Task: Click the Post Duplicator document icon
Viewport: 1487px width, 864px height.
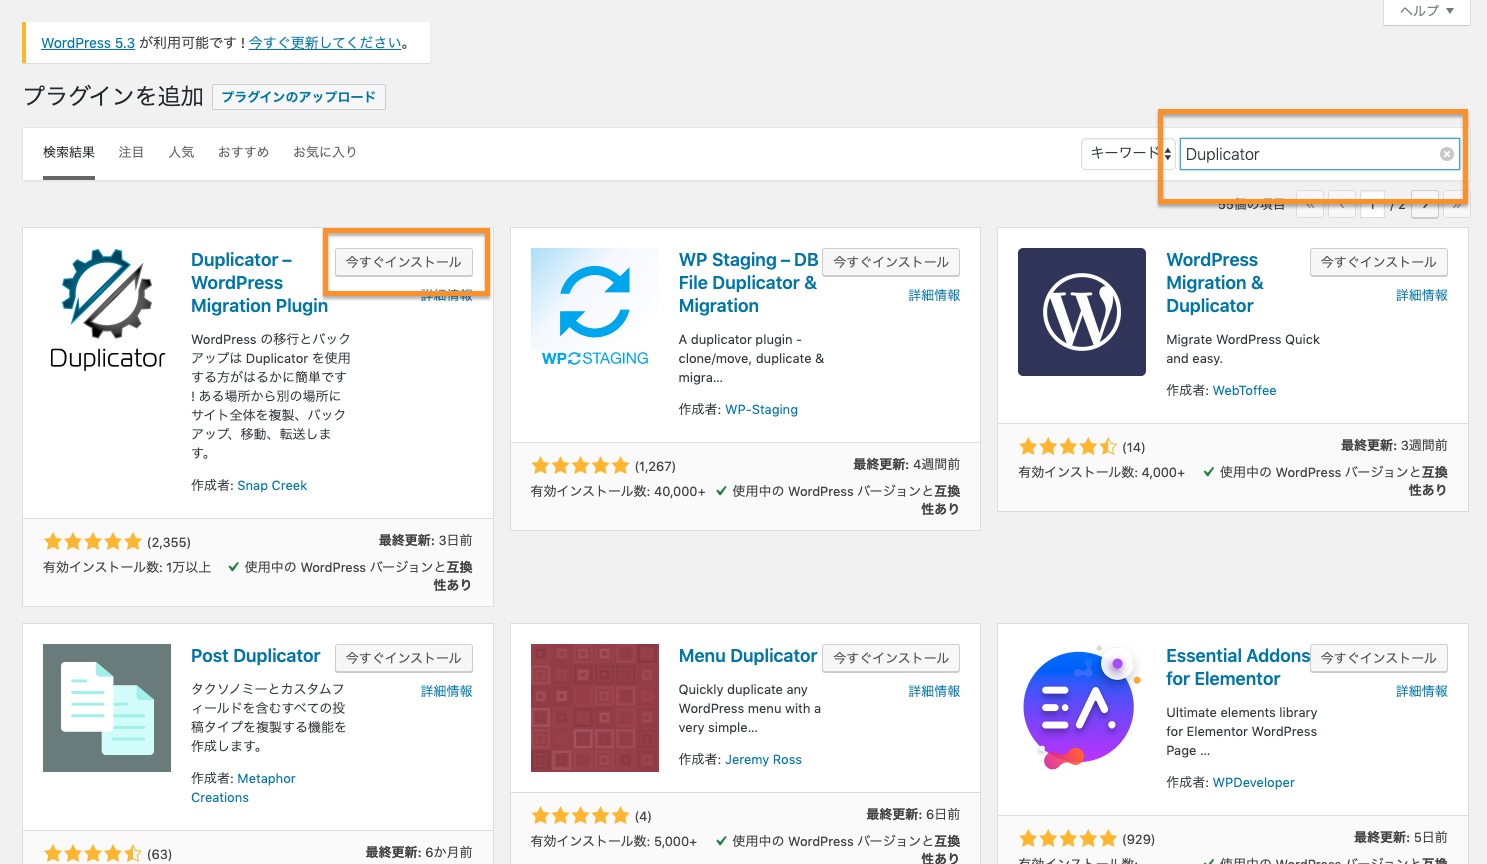Action: click(x=107, y=708)
